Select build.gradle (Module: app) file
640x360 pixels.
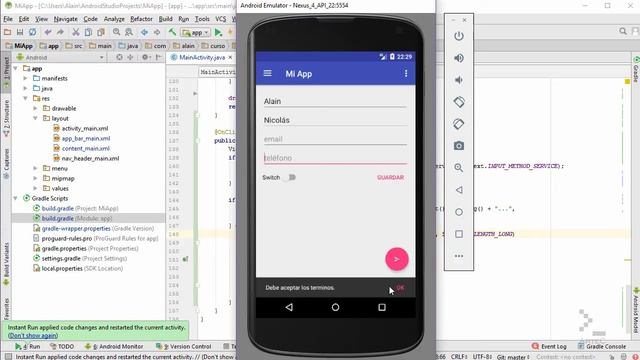coord(77,218)
